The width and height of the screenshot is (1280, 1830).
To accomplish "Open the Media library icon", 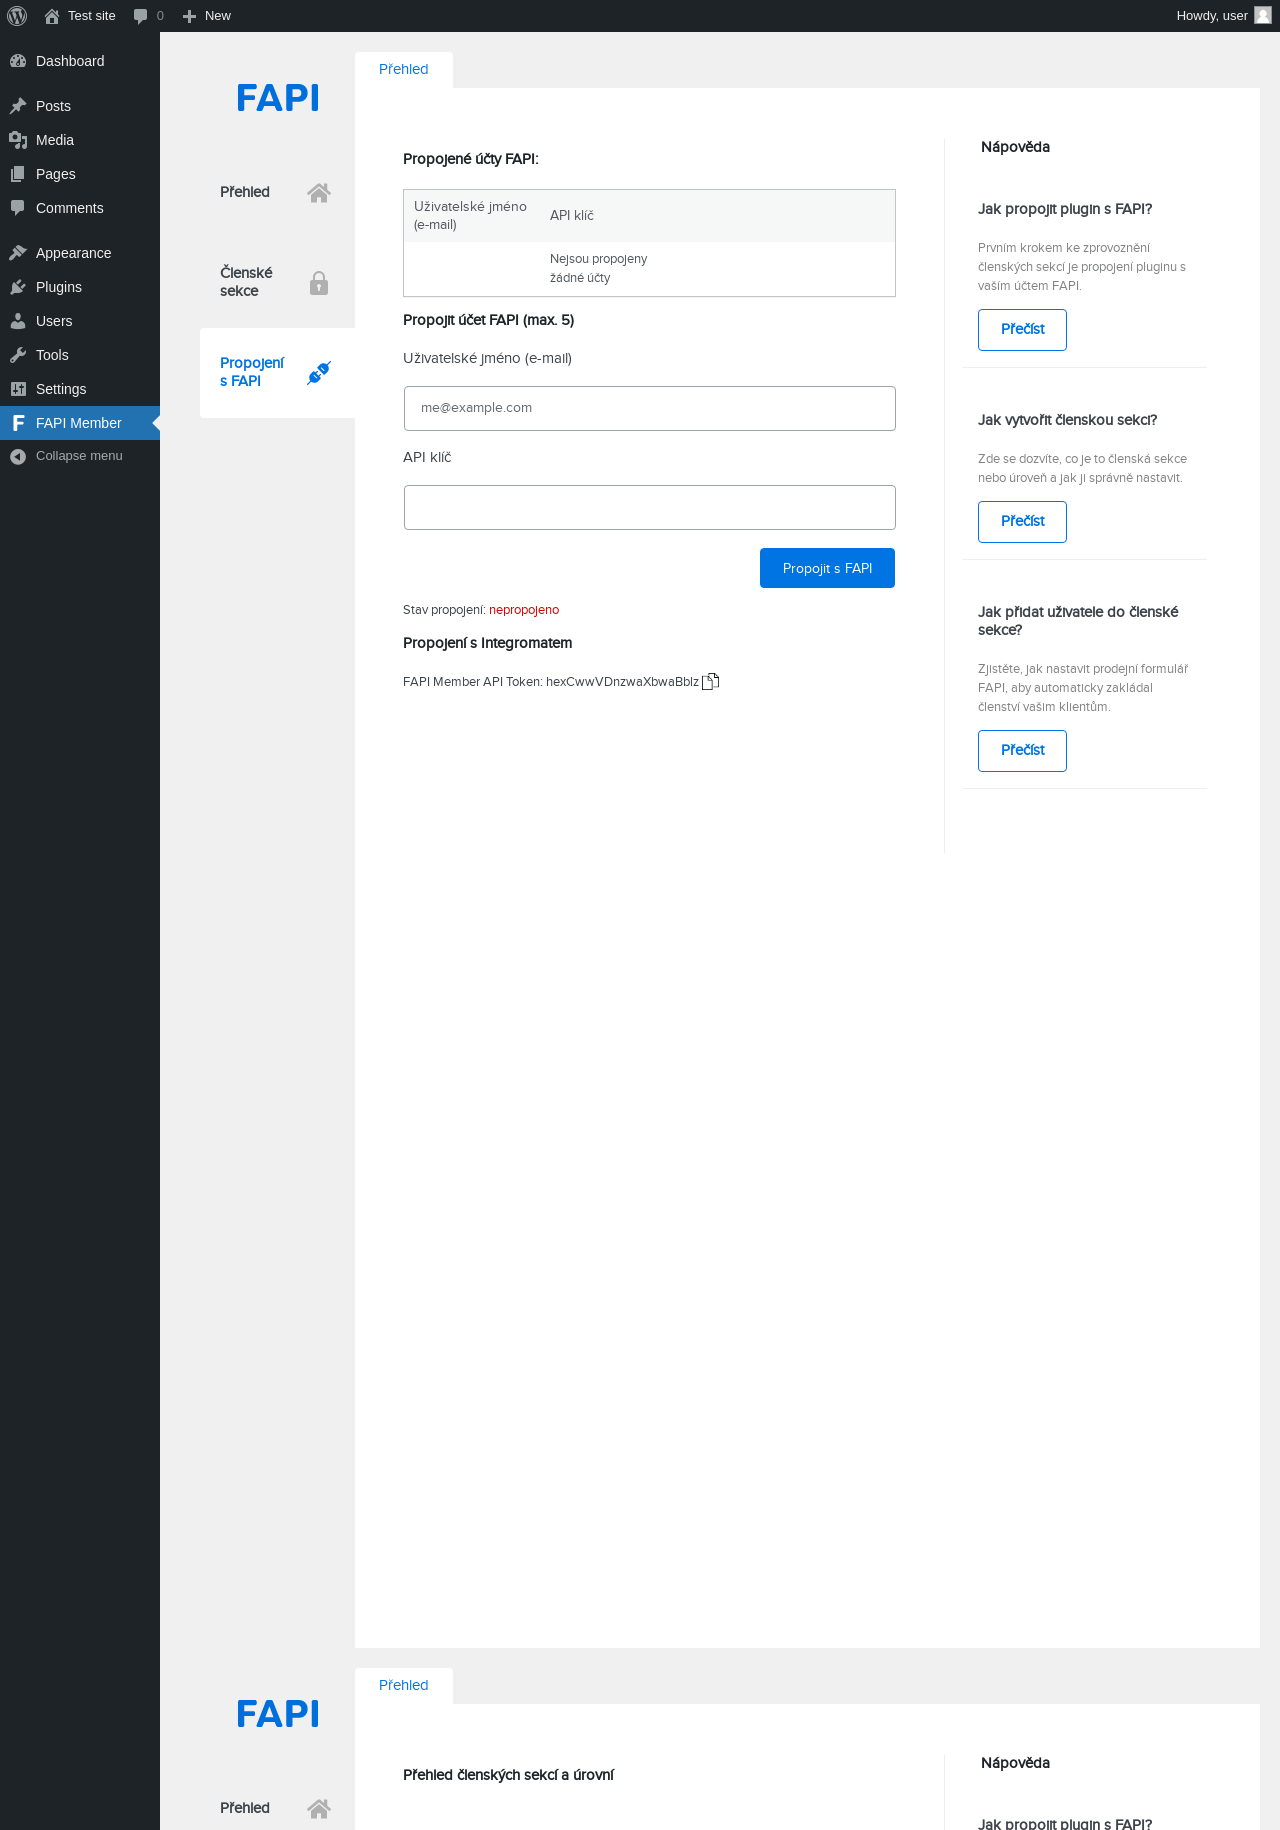I will pos(18,140).
